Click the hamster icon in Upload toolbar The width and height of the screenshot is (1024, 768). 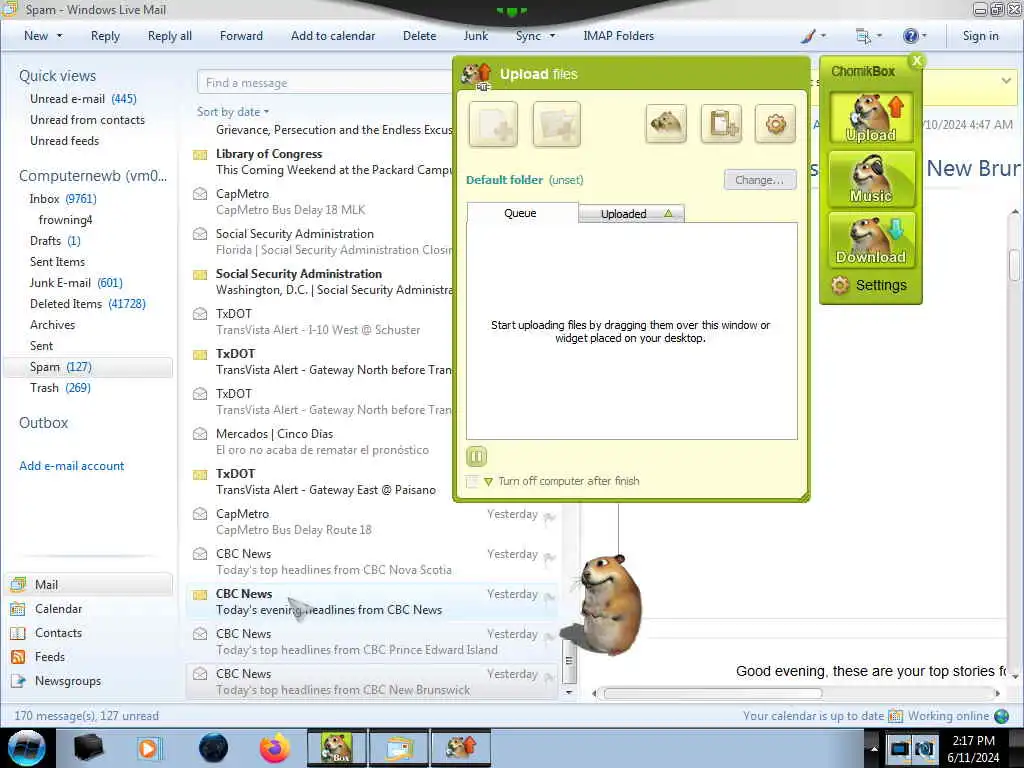coord(666,123)
